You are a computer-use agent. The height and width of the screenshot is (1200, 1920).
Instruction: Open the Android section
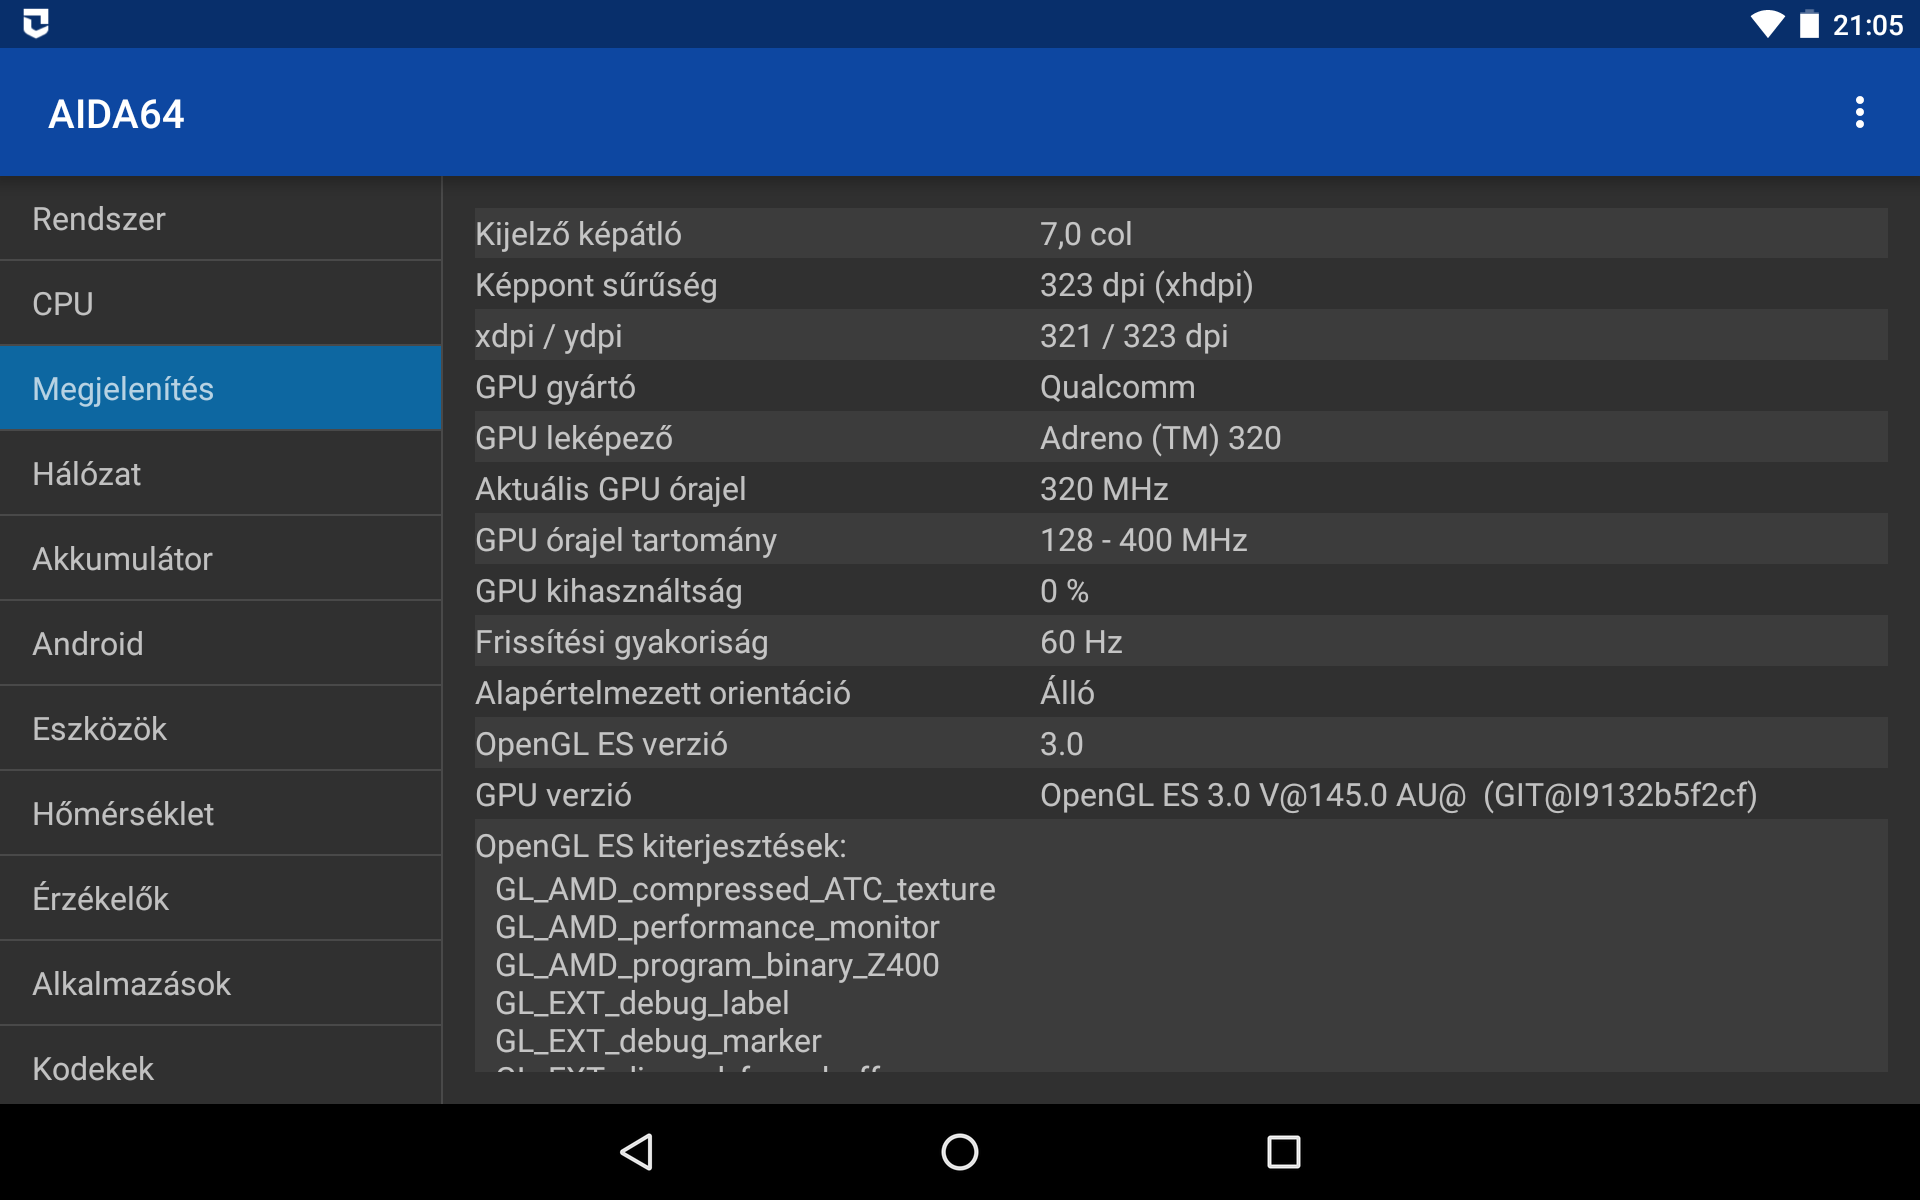click(220, 644)
